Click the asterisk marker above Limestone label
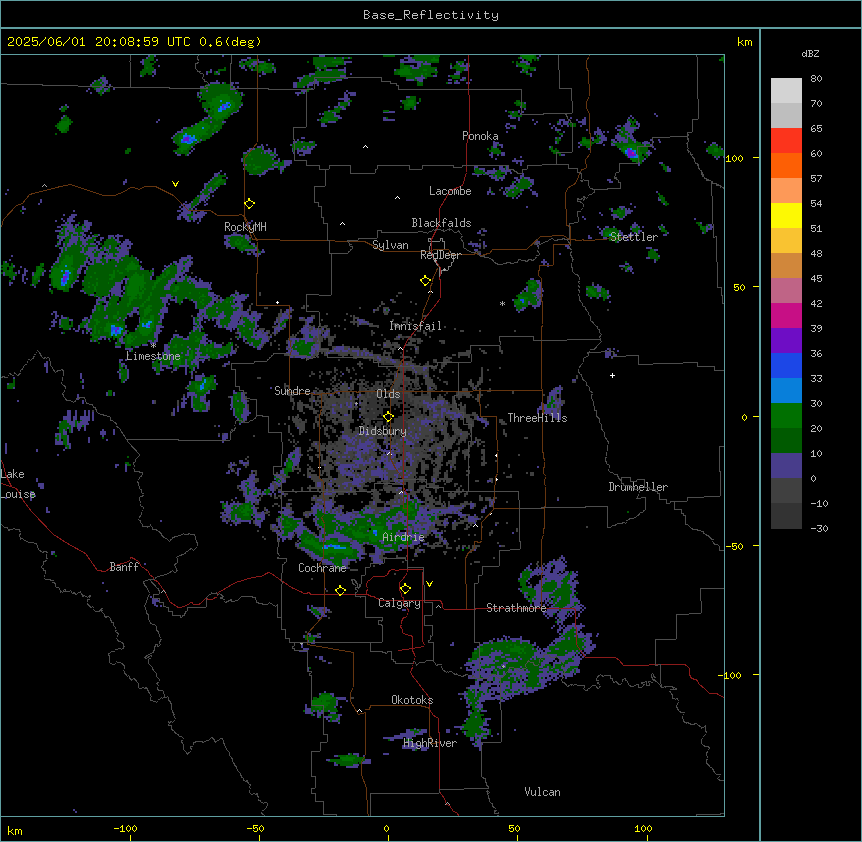 [x=153, y=346]
